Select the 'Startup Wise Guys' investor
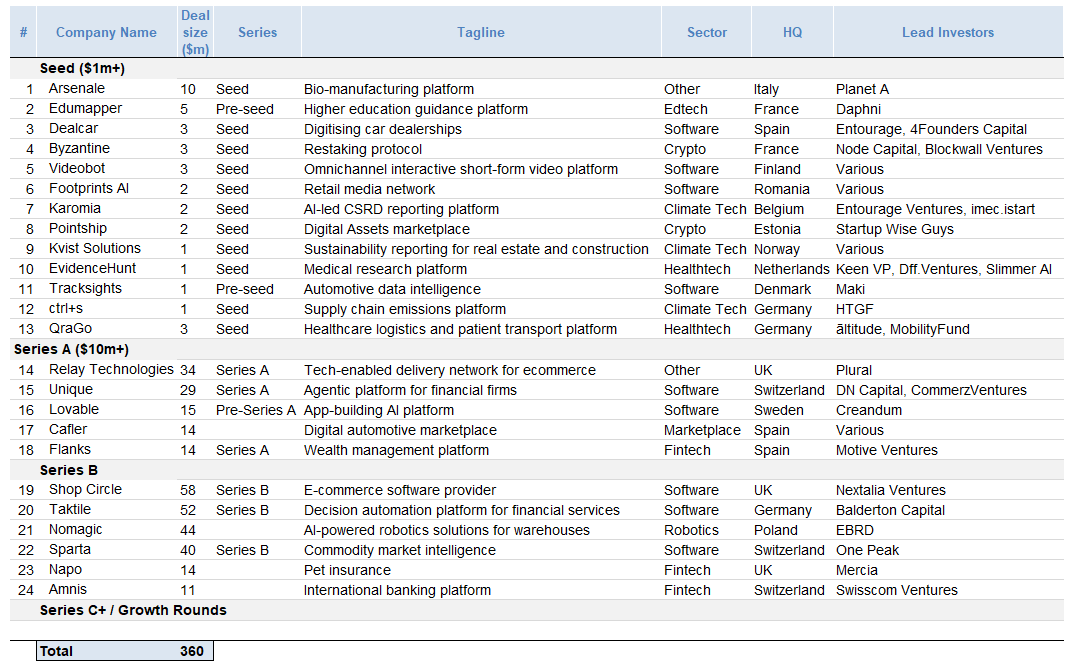Viewport: 1077px width, 672px height. point(894,229)
